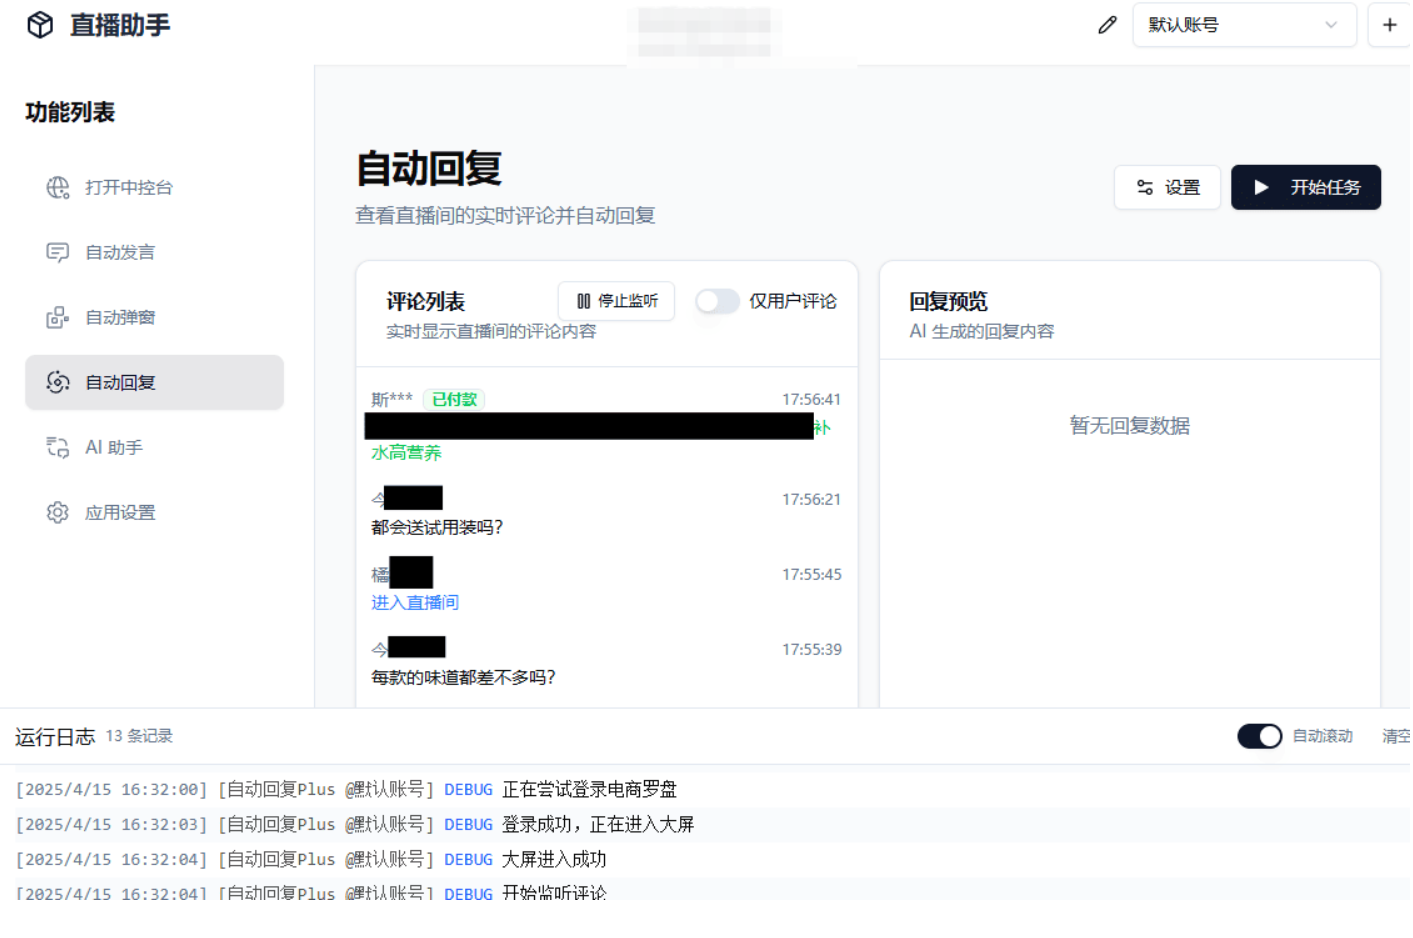Click the log line 登录成功,正在进入大屏
The image size is (1413, 938).
598,825
